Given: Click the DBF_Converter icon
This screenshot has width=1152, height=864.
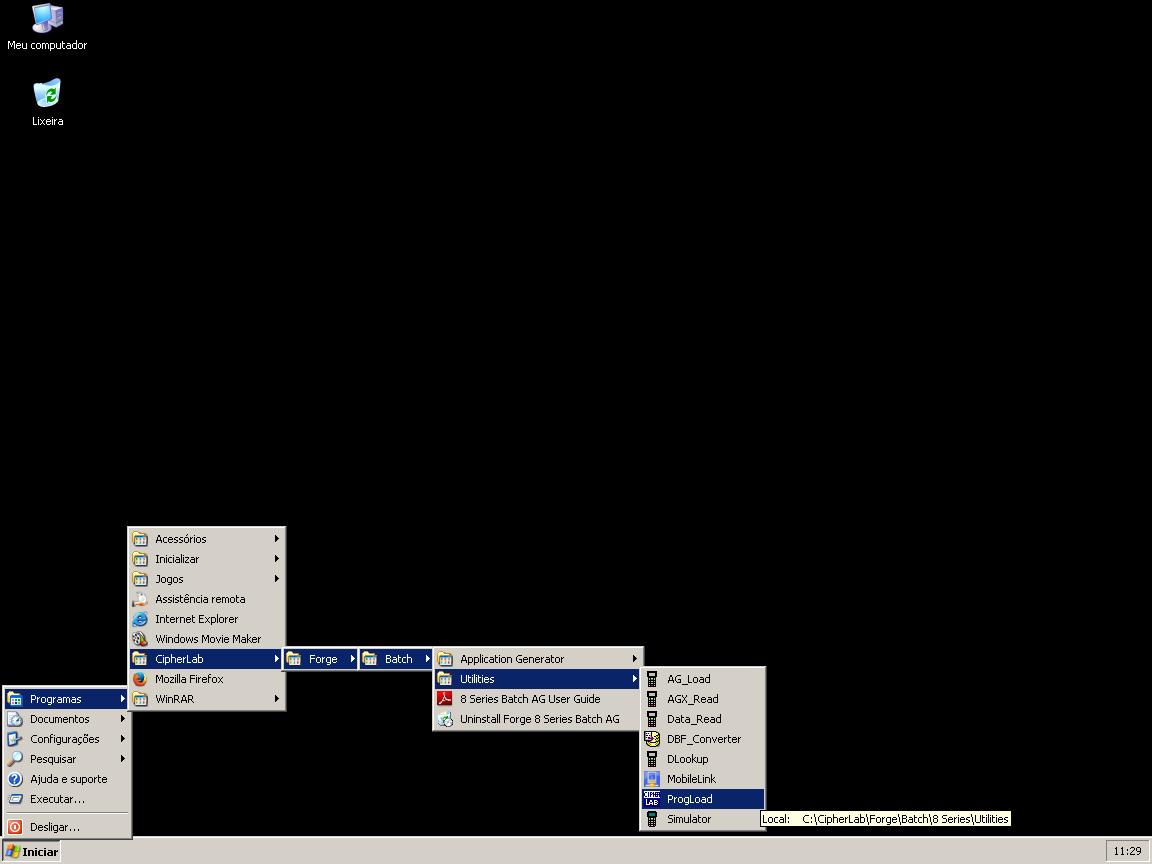Looking at the screenshot, I should [652, 739].
